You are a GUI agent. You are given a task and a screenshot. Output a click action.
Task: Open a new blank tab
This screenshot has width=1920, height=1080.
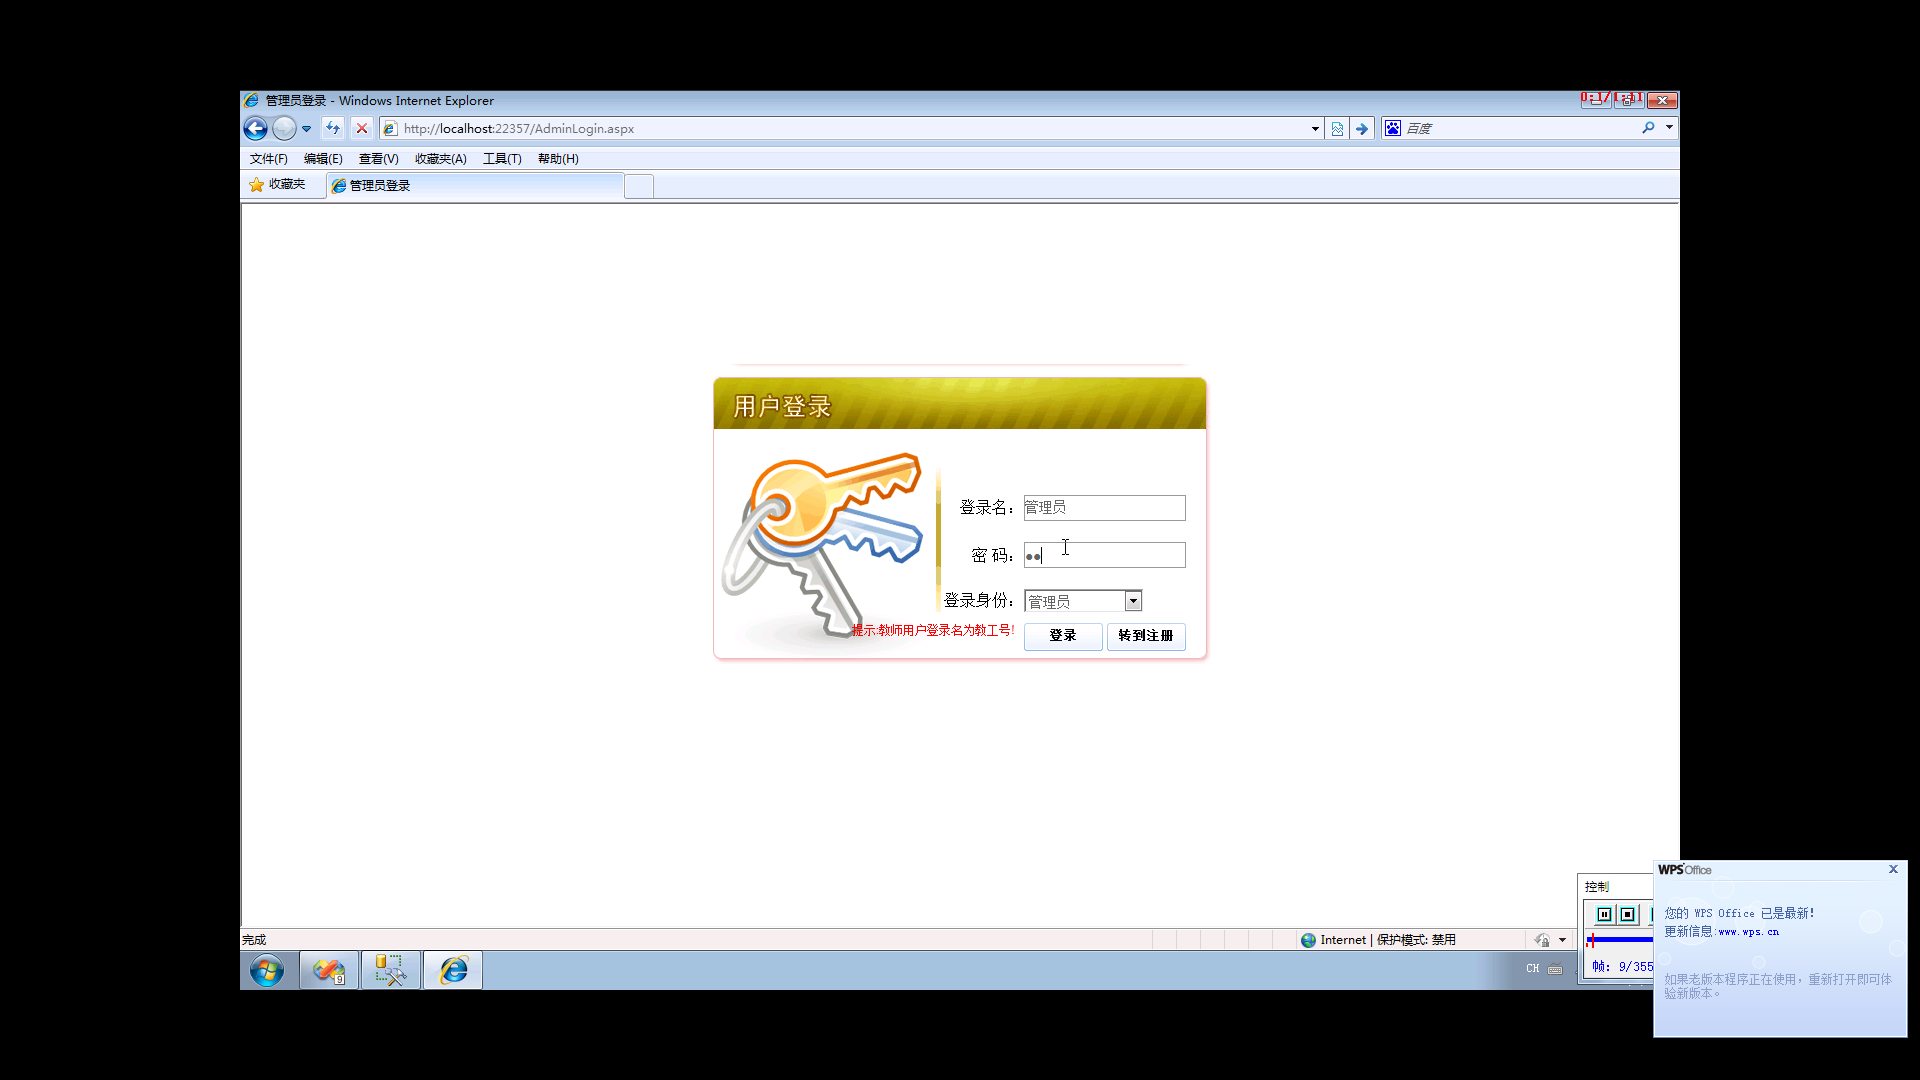[639, 186]
